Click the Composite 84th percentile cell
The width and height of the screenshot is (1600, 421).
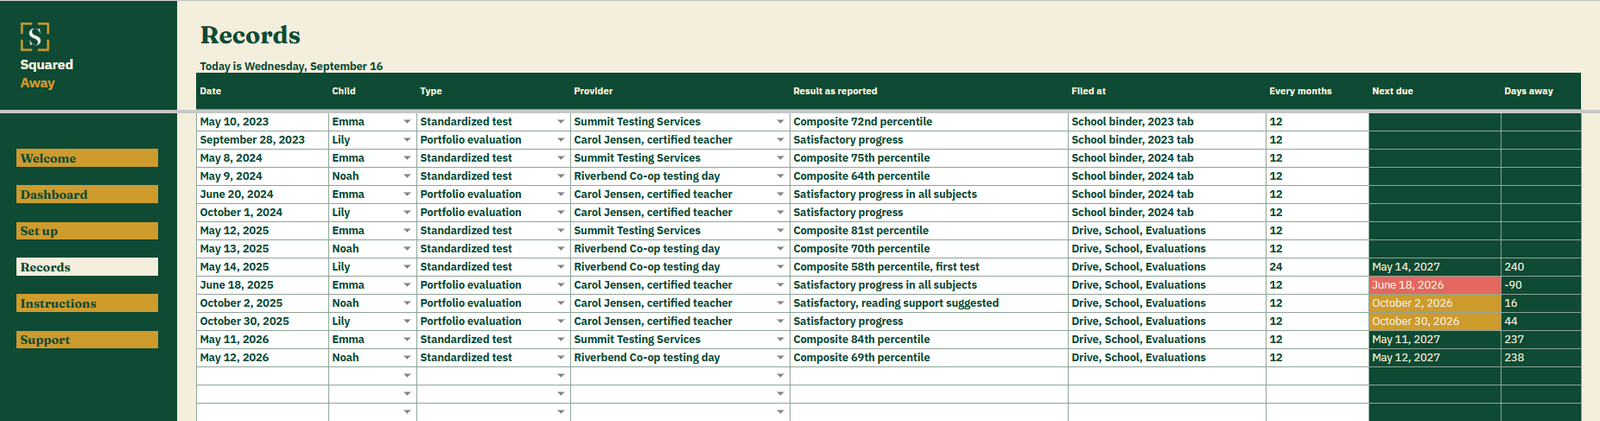point(928,340)
